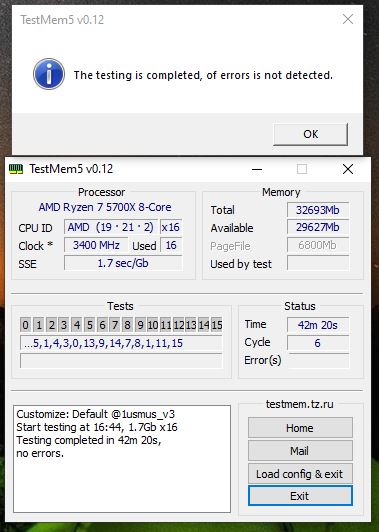Viewport: 379px width, 532px height.
Task: Minimize the TestMem5 main window
Action: (x=257, y=169)
